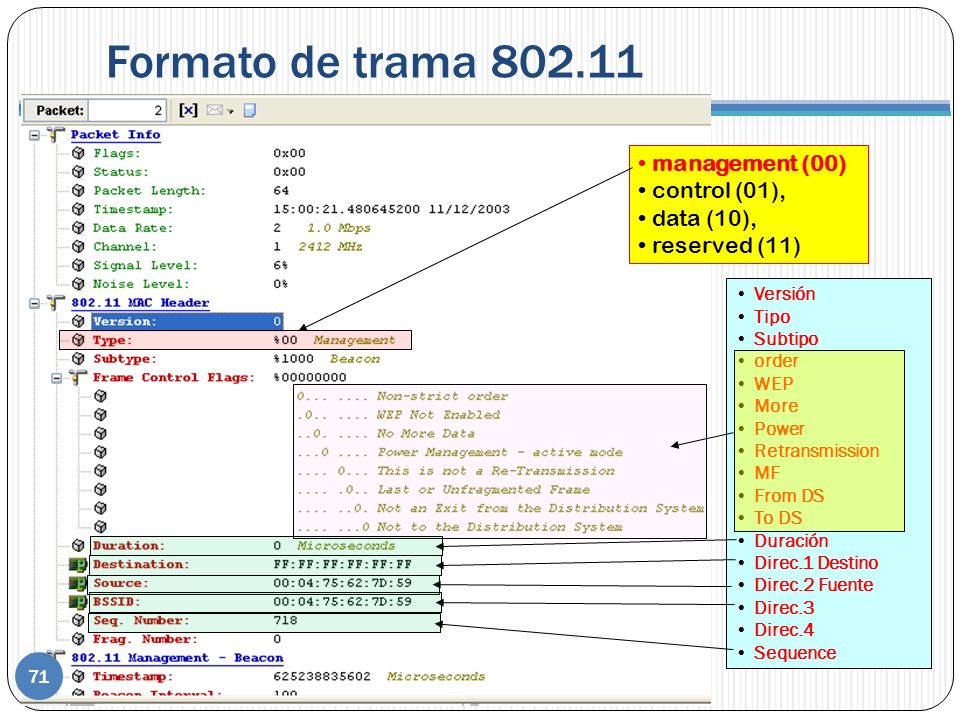Open the 802.11 MAC Header heading link
This screenshot has width=960, height=720.
140,303
